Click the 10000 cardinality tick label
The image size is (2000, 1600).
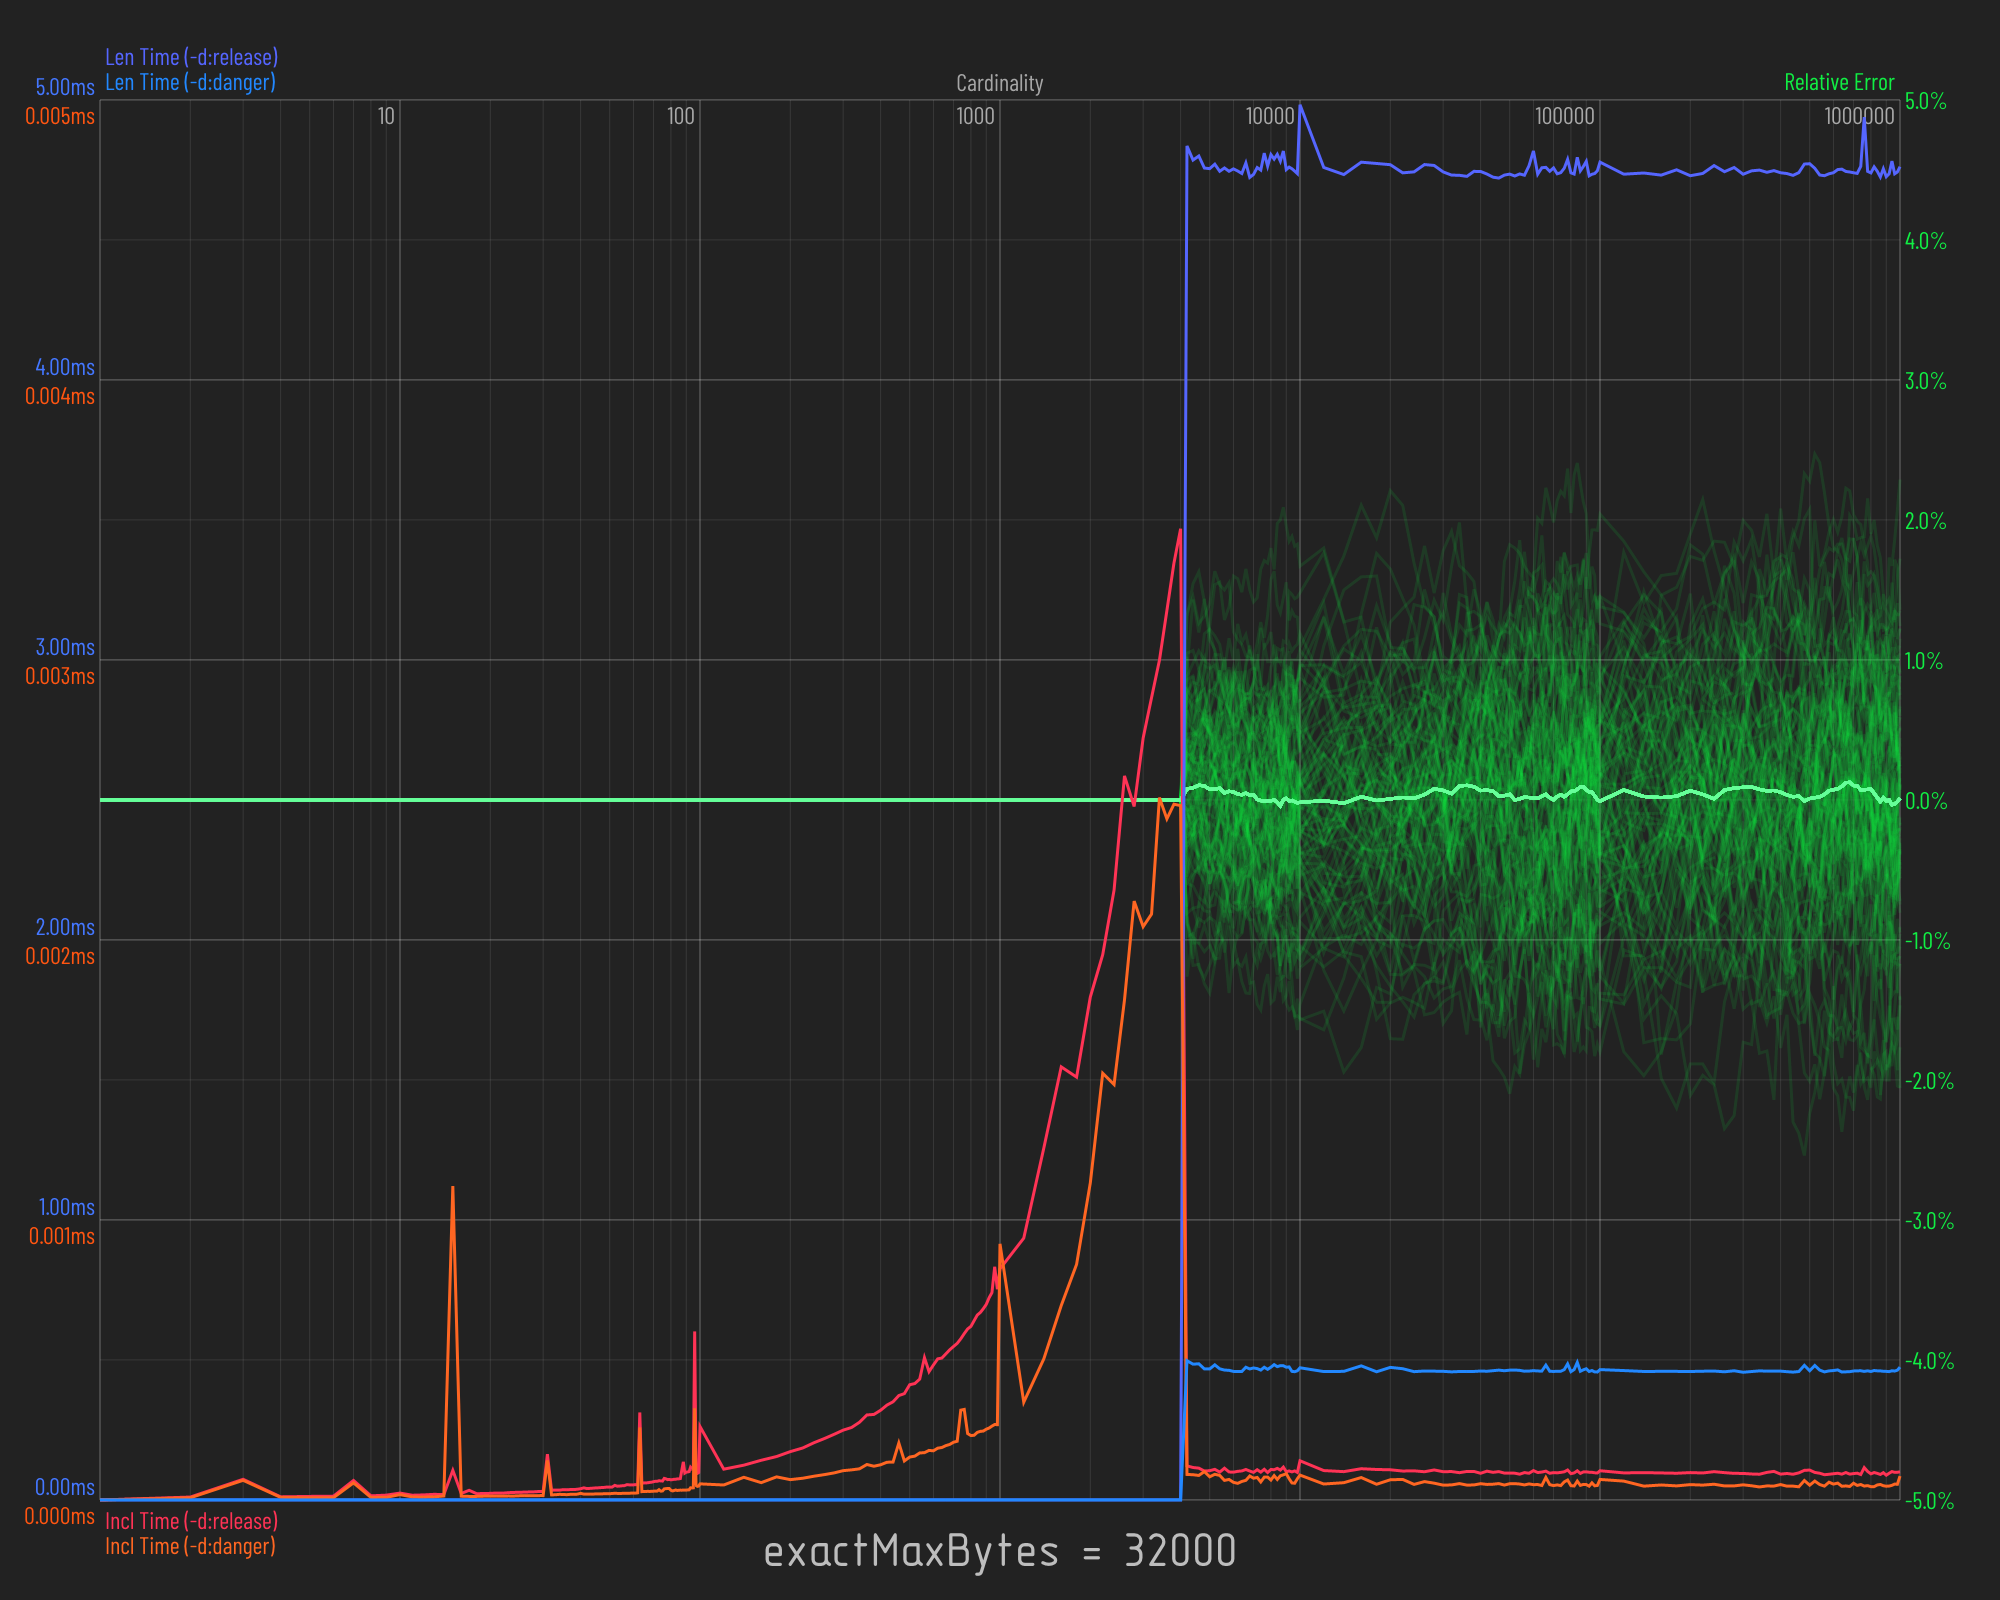coord(1269,116)
